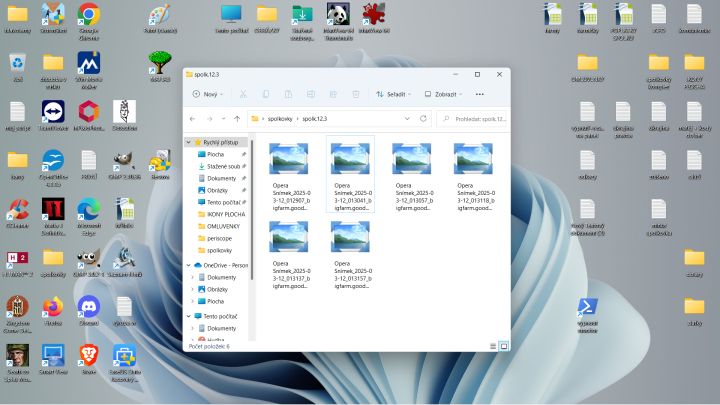Select Opera Snímek 013157 image file
720x405 pixels.
(x=350, y=253)
